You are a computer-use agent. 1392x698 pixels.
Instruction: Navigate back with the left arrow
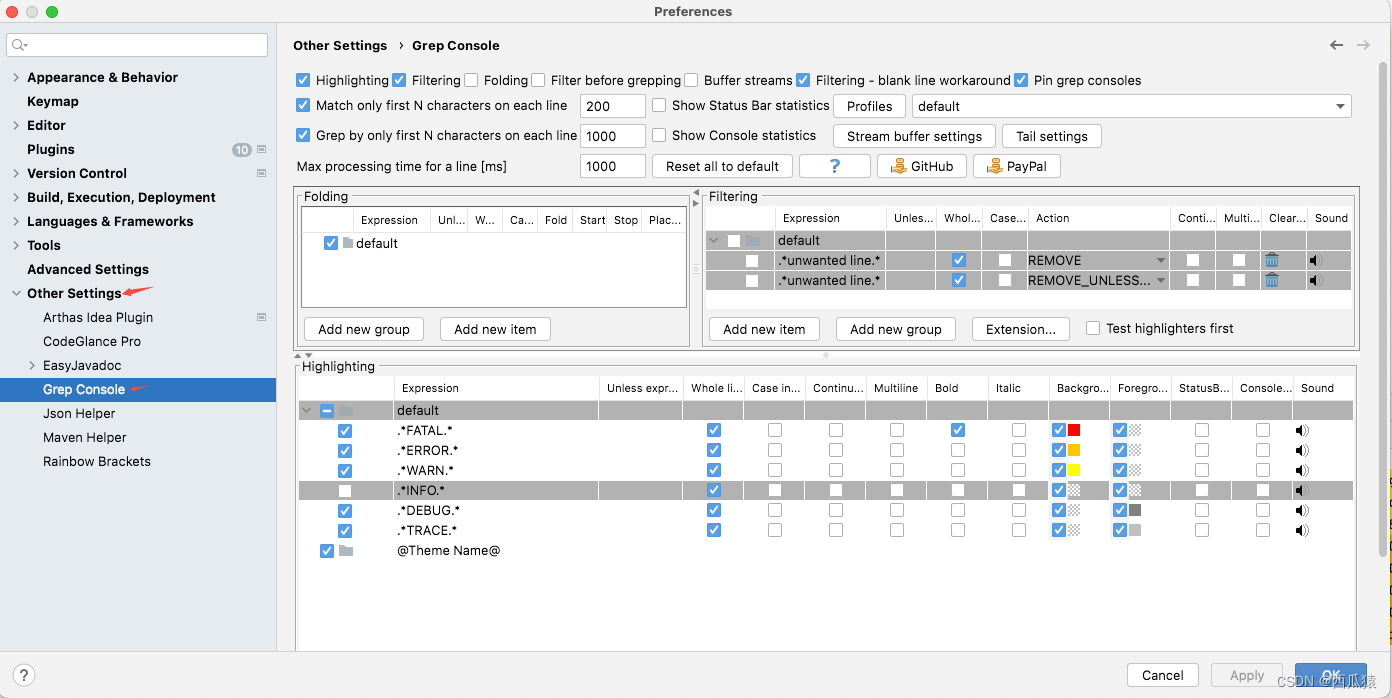1336,45
